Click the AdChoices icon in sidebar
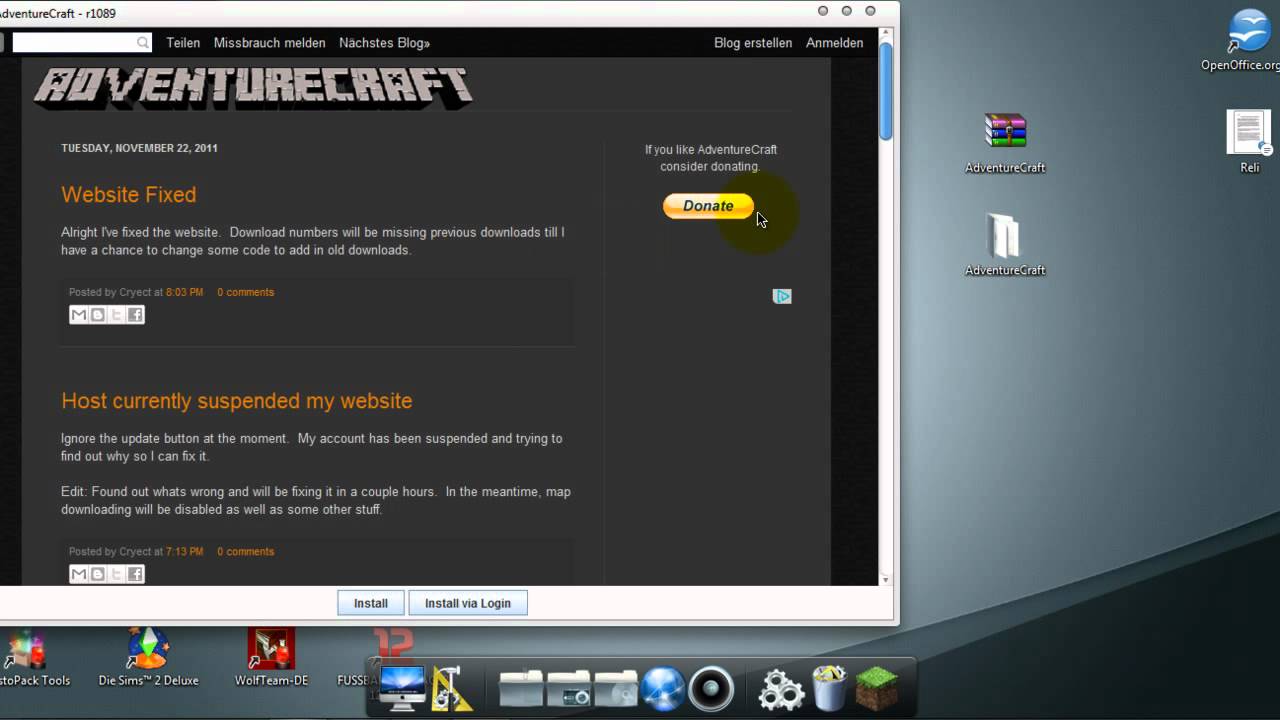 (x=782, y=296)
